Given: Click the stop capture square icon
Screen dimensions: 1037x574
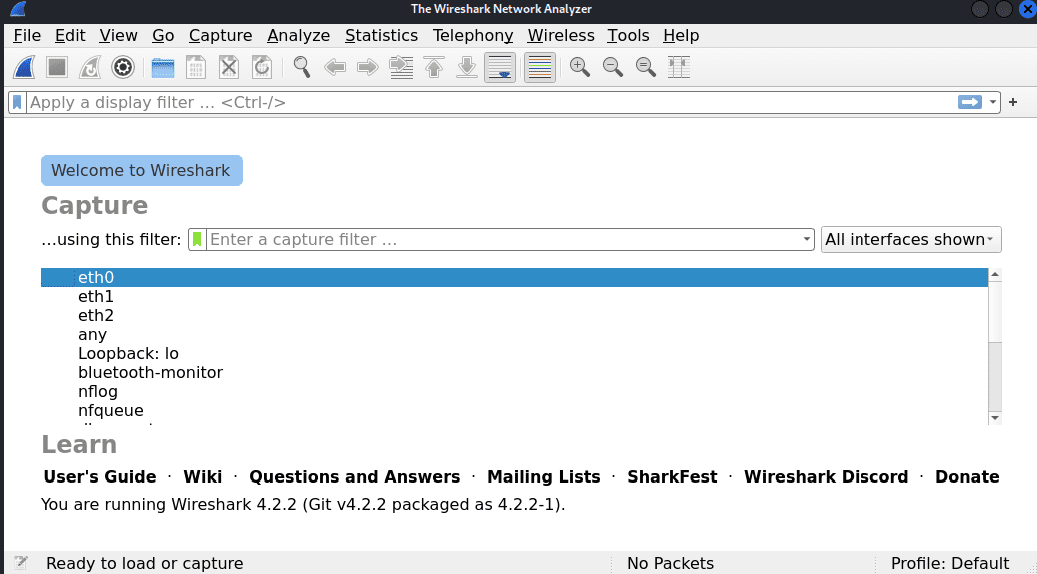Looking at the screenshot, I should point(57,67).
